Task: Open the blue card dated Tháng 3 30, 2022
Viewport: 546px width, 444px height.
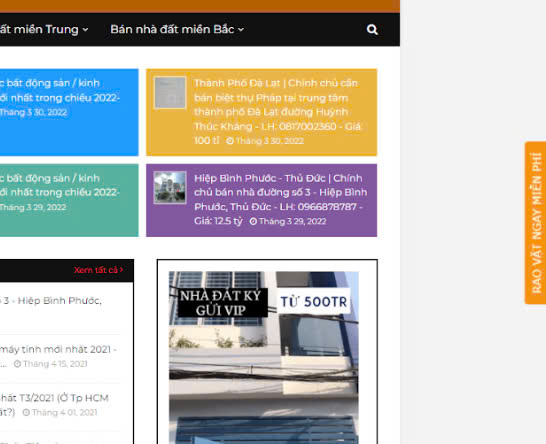Action: pos(69,112)
